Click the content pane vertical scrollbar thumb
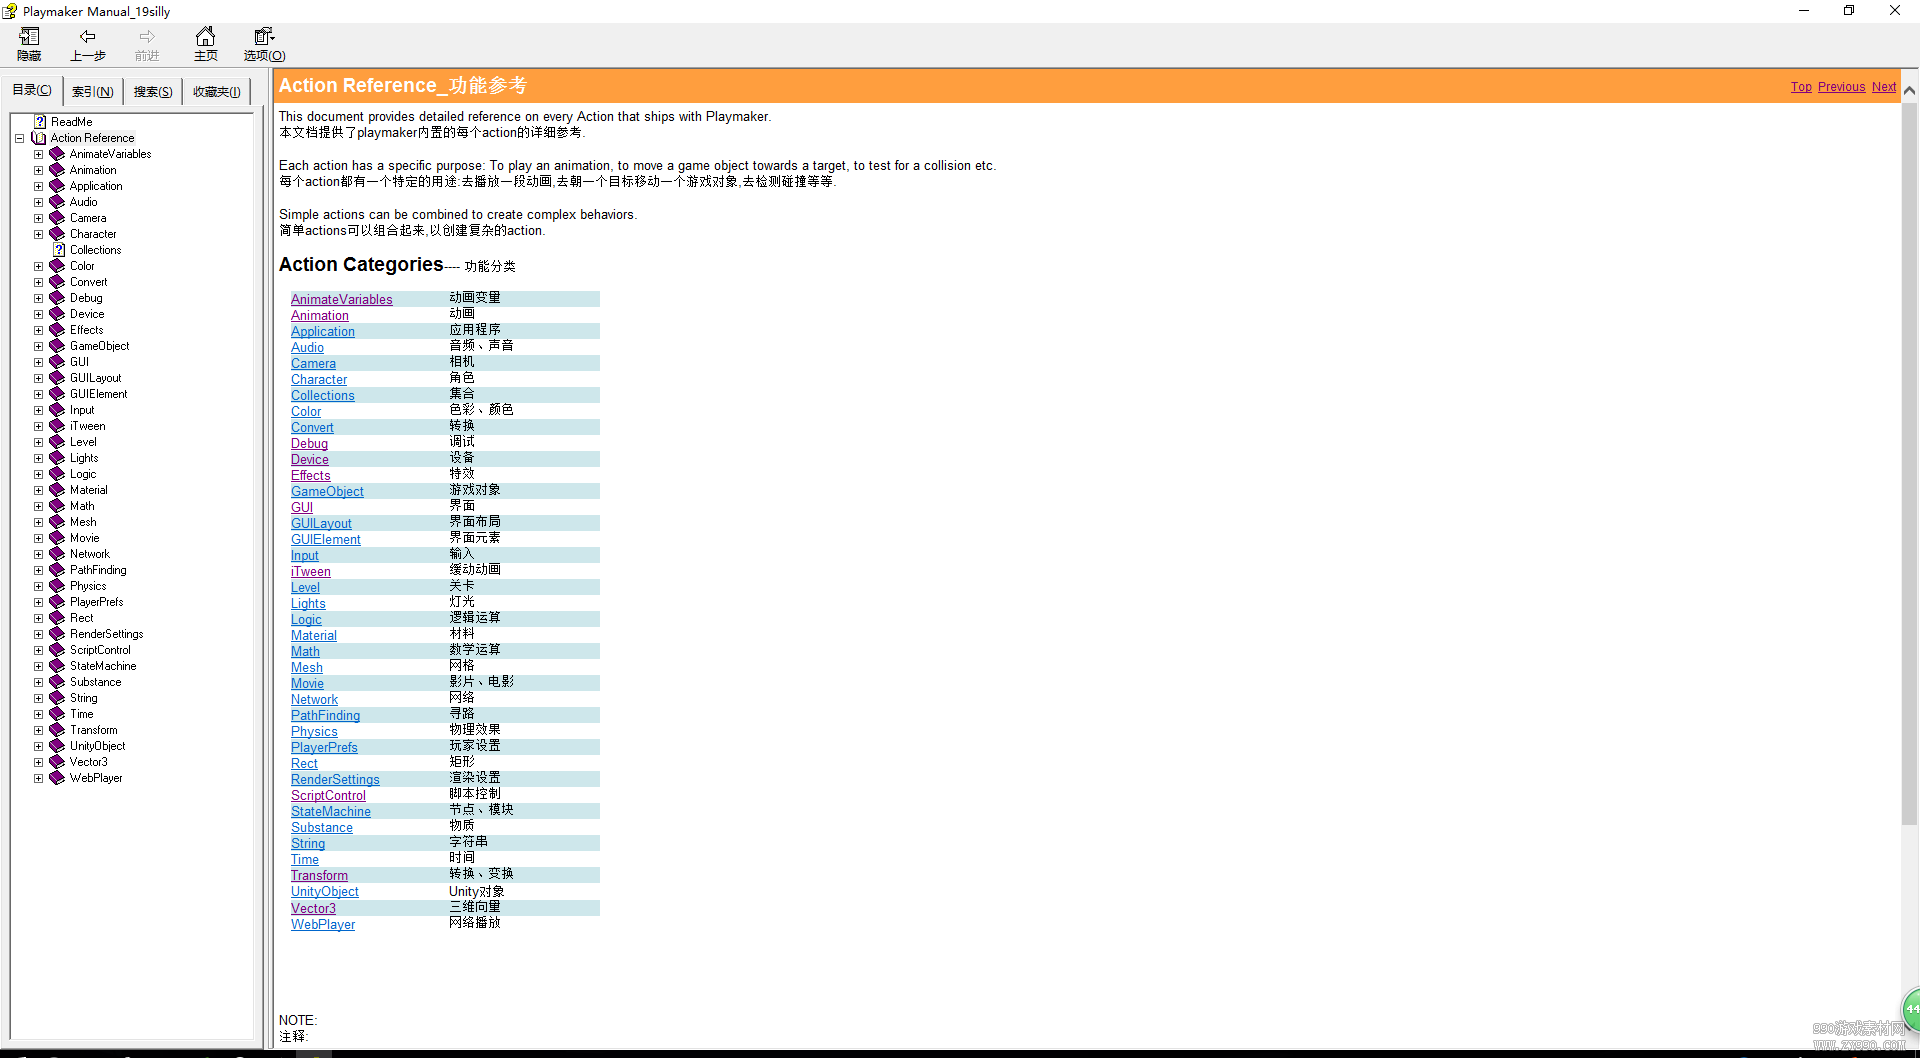Viewport: 1920px width, 1058px height. (1909, 465)
